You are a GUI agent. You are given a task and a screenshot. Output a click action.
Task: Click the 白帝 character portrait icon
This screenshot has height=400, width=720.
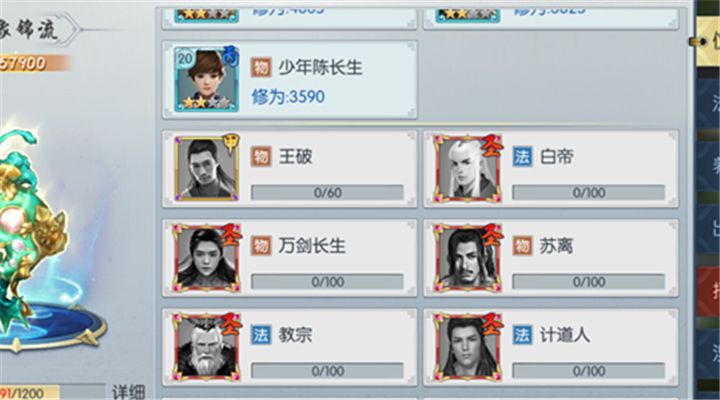click(467, 169)
